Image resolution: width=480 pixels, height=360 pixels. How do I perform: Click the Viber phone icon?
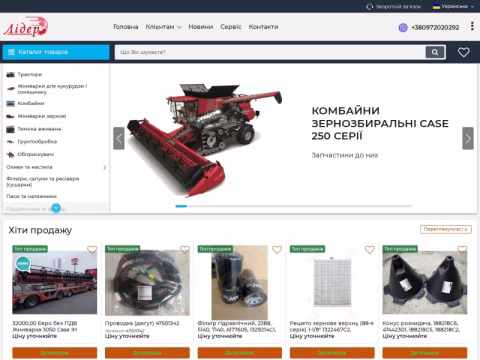pyautogui.click(x=403, y=27)
